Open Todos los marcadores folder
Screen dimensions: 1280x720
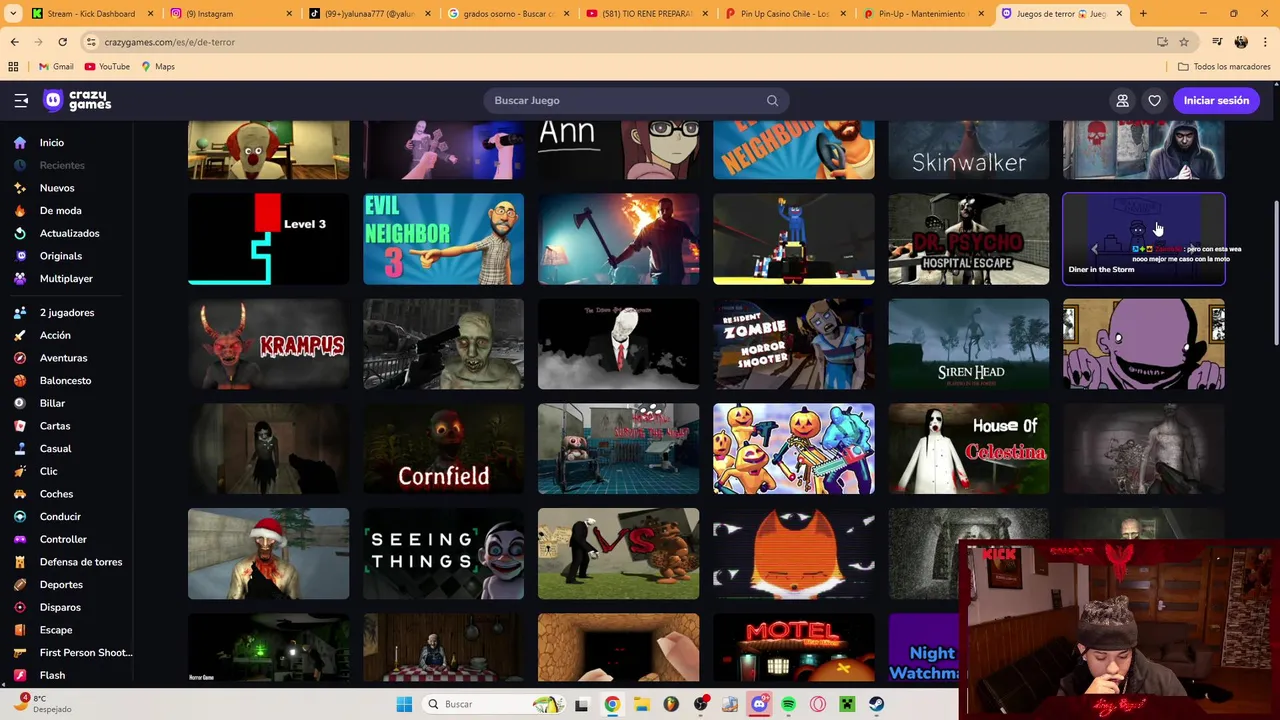click(x=1224, y=66)
